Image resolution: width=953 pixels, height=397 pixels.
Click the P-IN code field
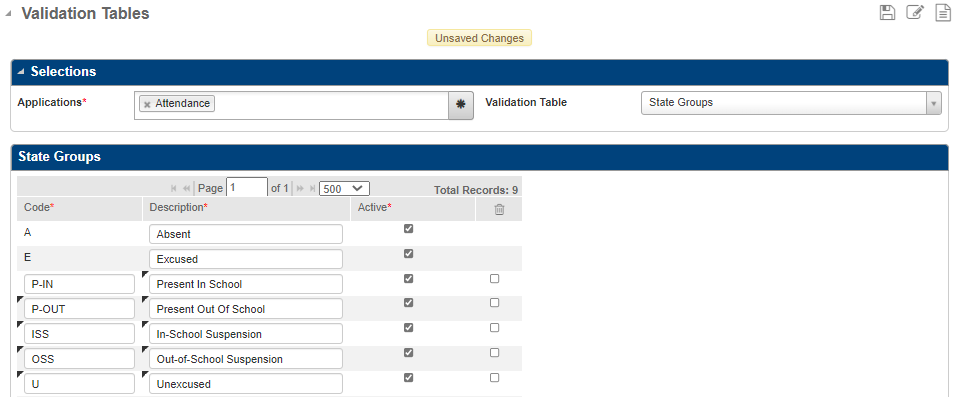[x=79, y=284]
